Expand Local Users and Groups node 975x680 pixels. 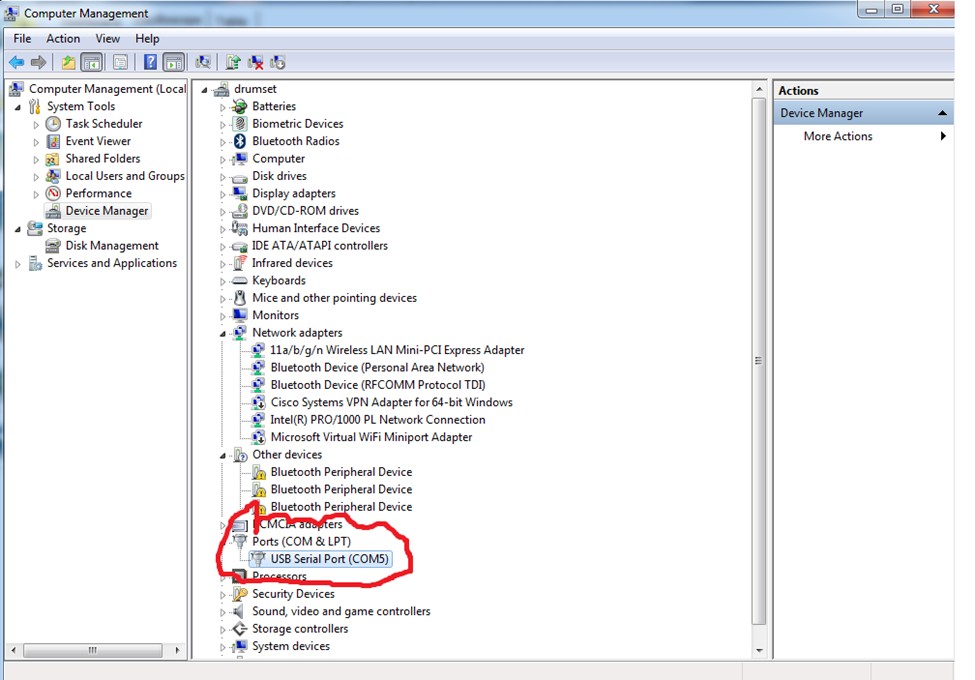[36, 177]
